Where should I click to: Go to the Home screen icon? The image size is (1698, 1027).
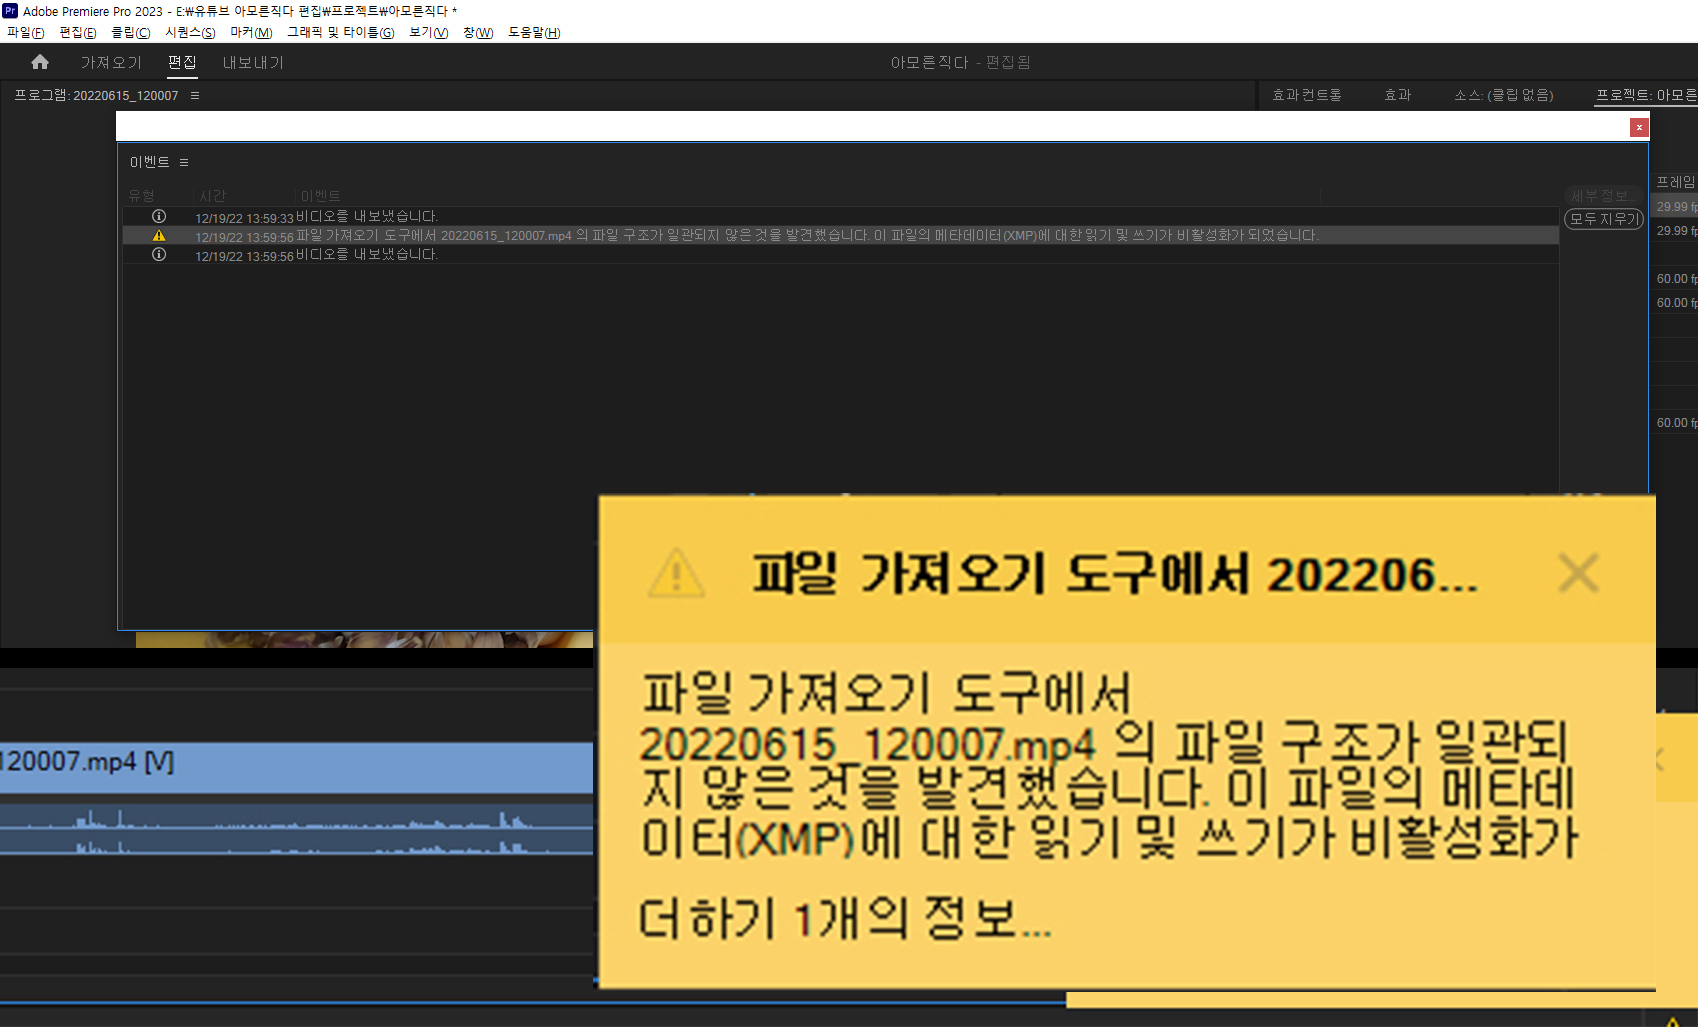coord(40,62)
